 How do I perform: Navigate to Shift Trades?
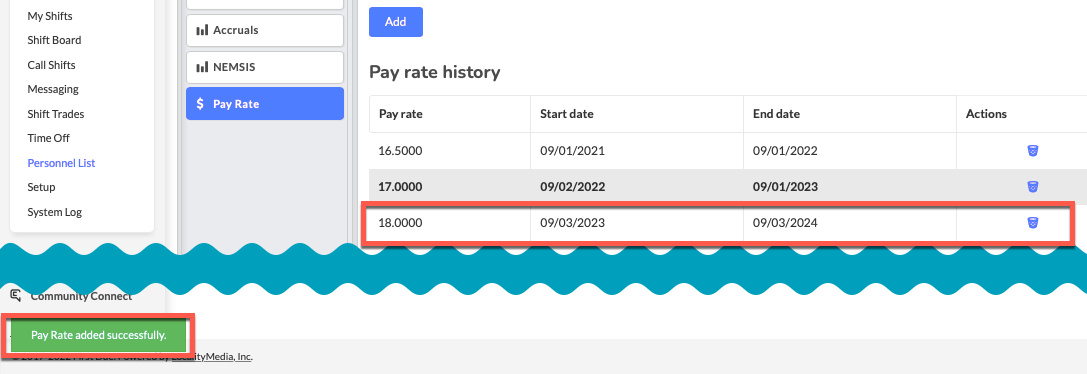click(55, 114)
